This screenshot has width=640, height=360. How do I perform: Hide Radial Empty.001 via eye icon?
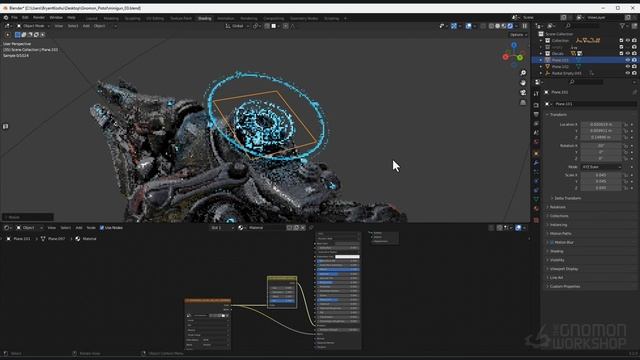point(628,73)
